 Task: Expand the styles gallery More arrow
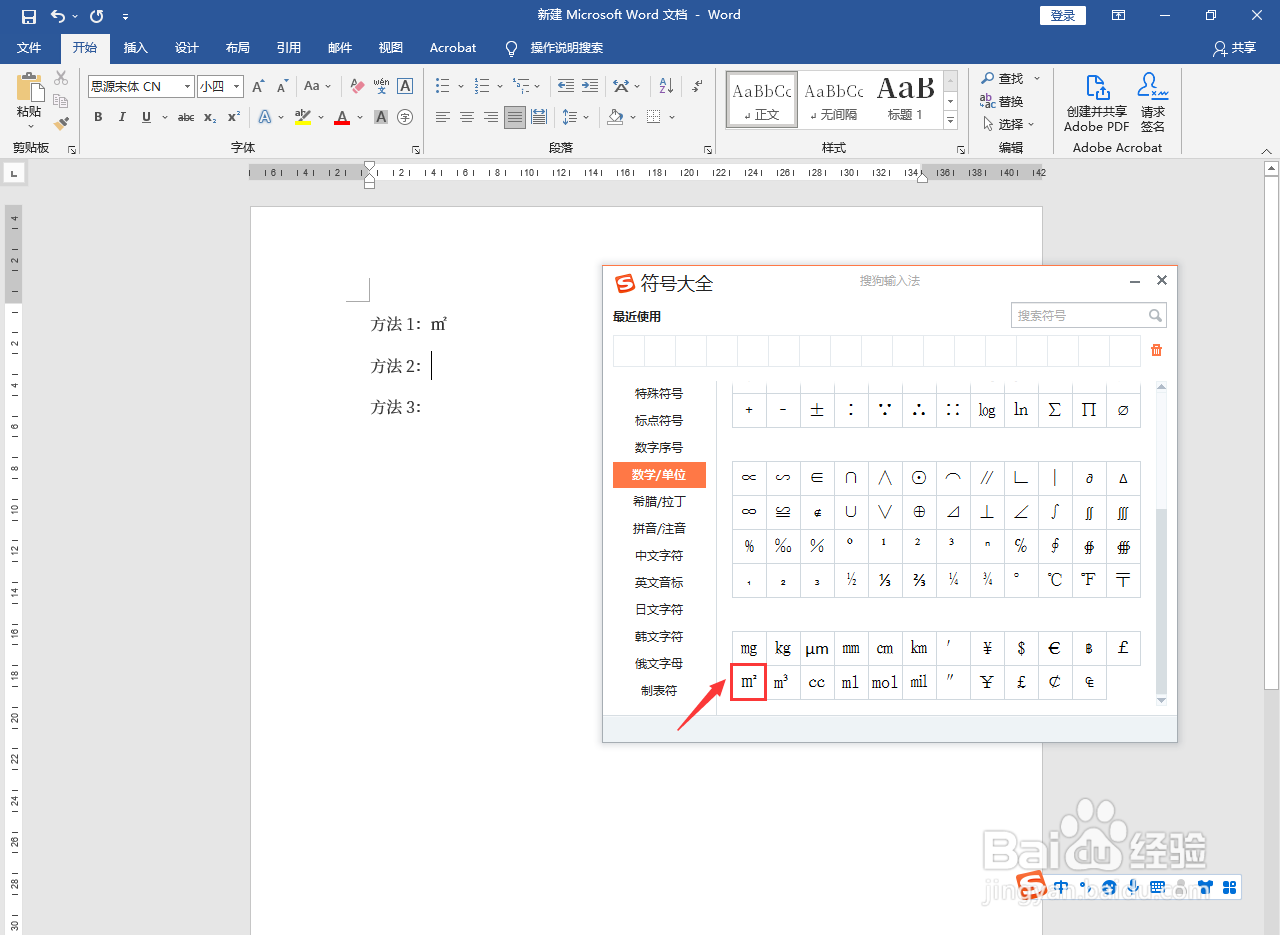[x=951, y=121]
